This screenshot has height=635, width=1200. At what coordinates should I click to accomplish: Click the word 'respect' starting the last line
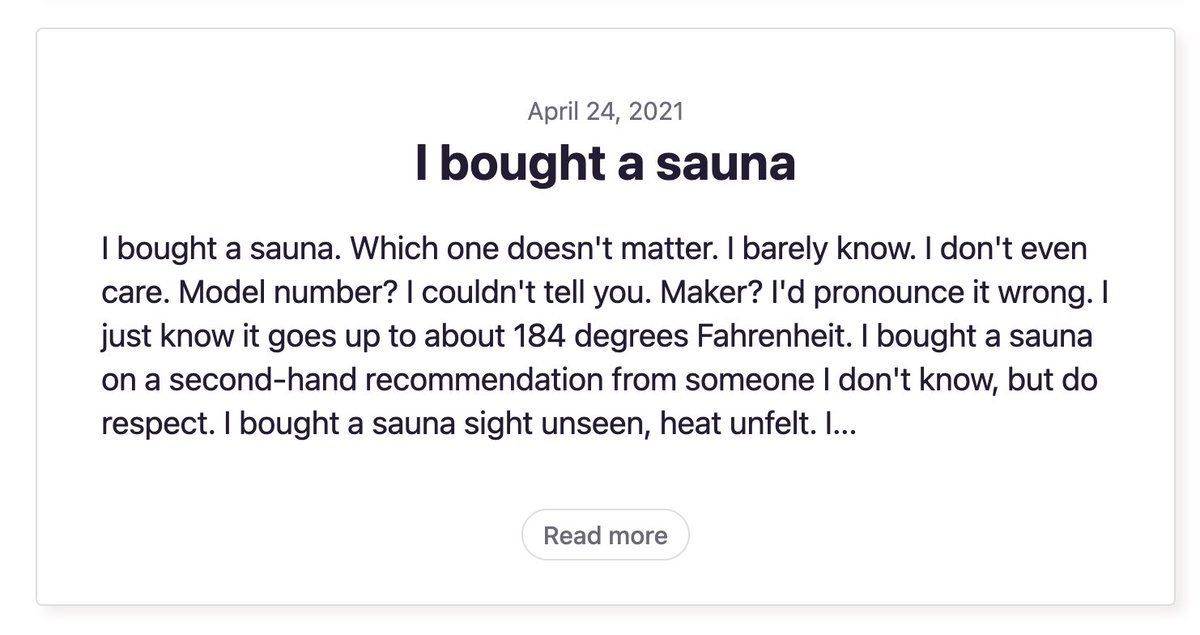coord(157,423)
